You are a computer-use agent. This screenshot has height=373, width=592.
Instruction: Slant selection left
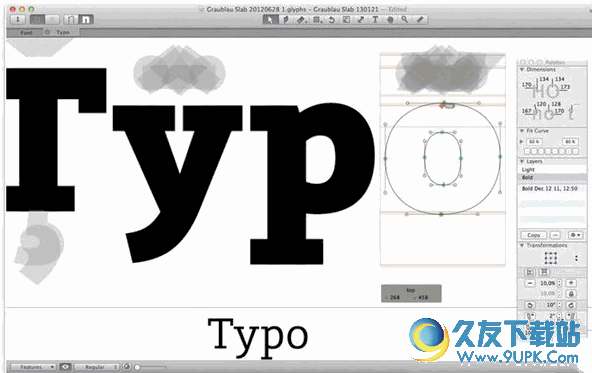(530, 316)
